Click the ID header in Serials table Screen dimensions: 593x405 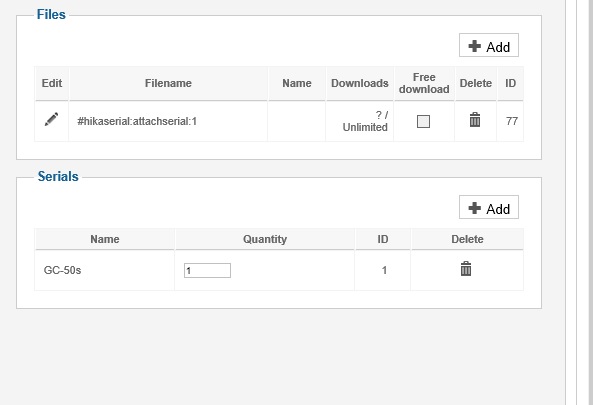[383, 239]
